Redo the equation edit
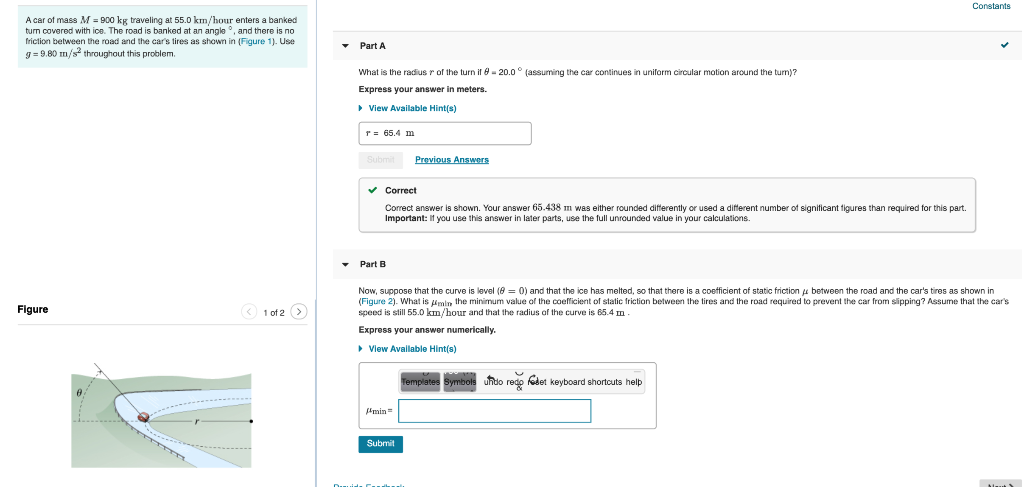This screenshot has width=1024, height=487. point(515,382)
